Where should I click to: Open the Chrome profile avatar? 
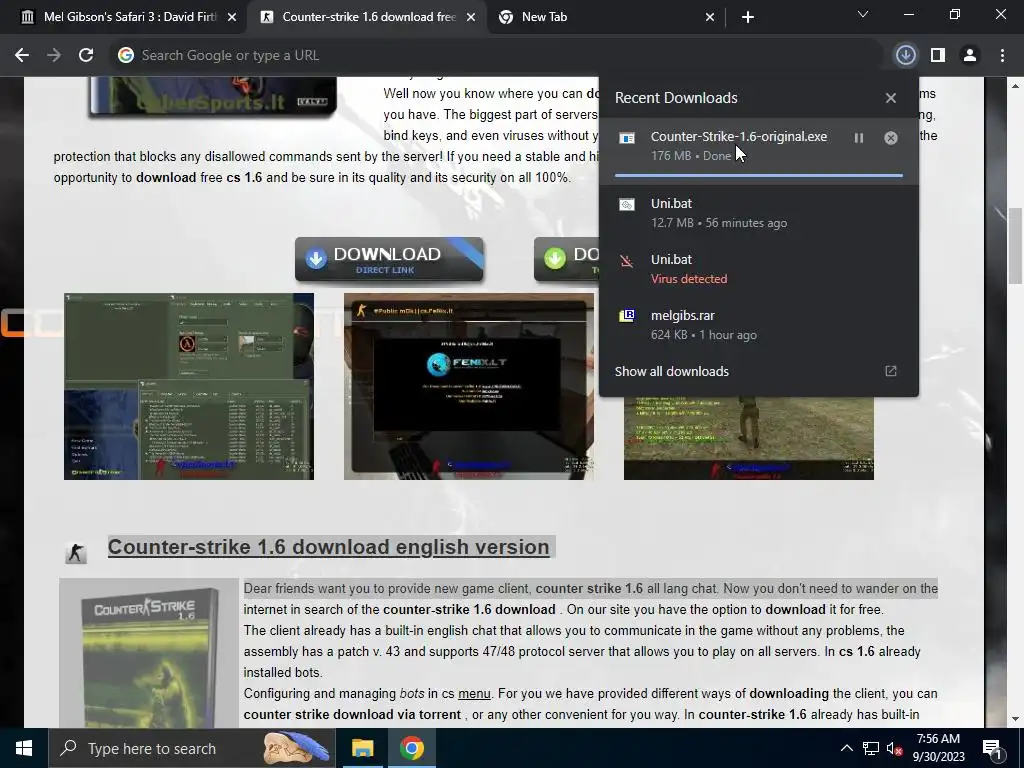970,56
